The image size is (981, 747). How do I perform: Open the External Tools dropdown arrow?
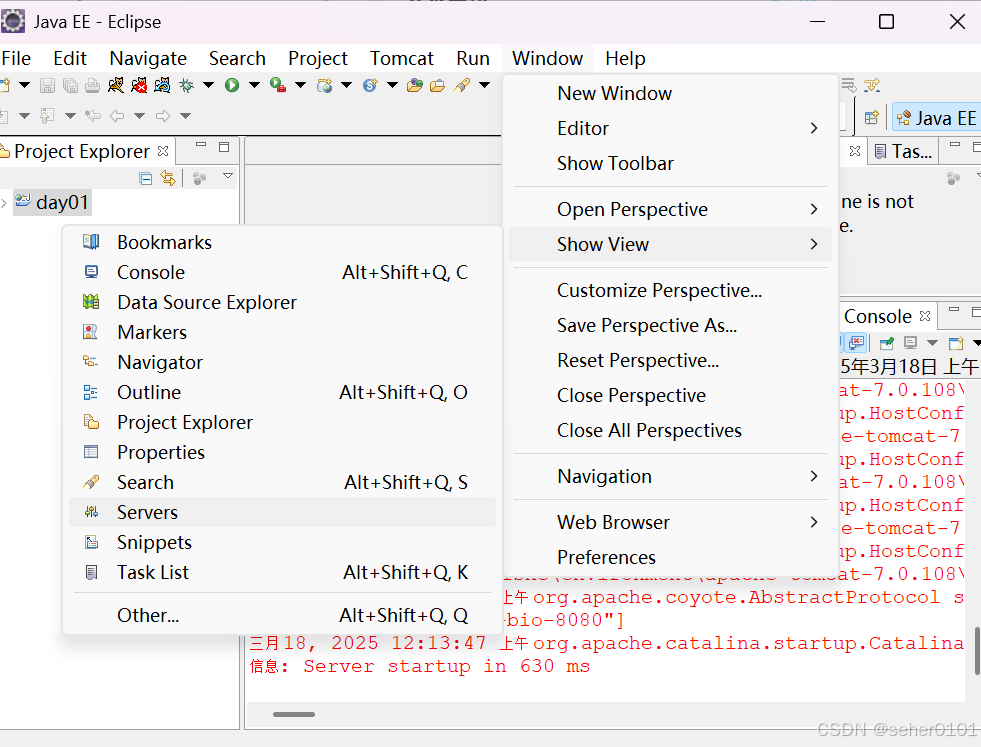pos(300,84)
